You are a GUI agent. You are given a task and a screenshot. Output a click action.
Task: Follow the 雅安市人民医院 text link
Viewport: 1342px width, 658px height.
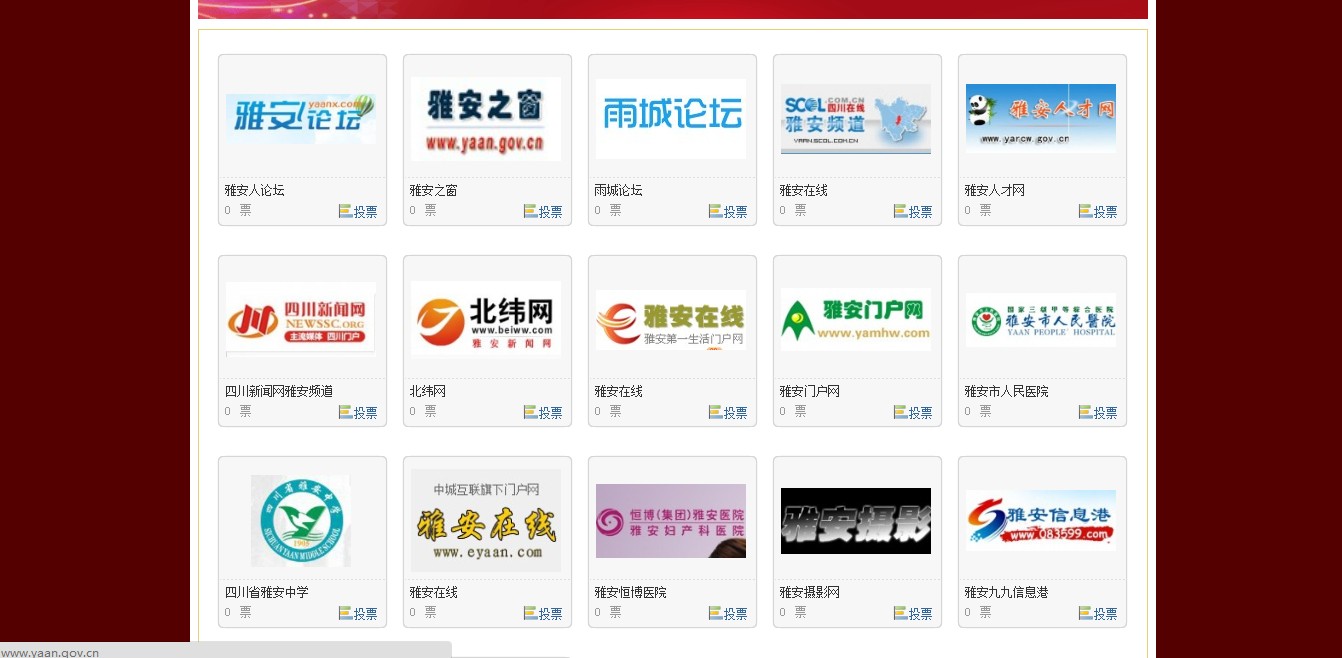pos(1006,391)
